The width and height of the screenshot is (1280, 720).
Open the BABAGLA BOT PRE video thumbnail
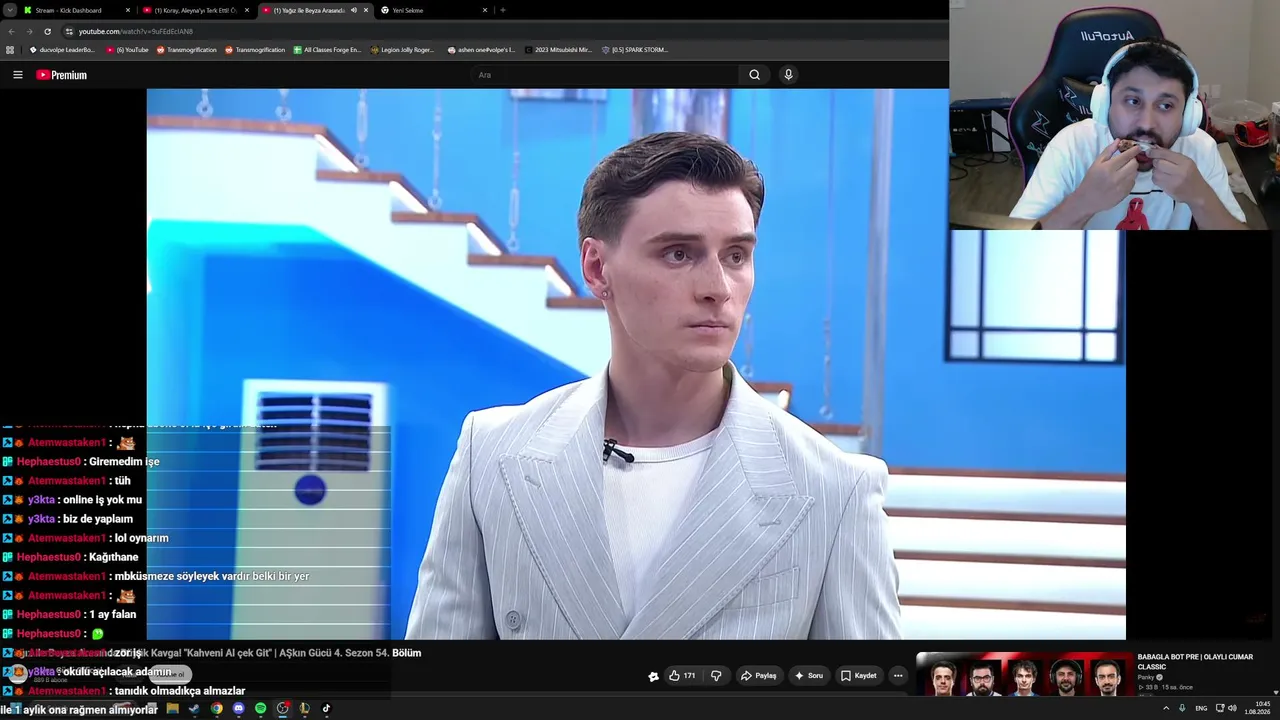(1024, 675)
